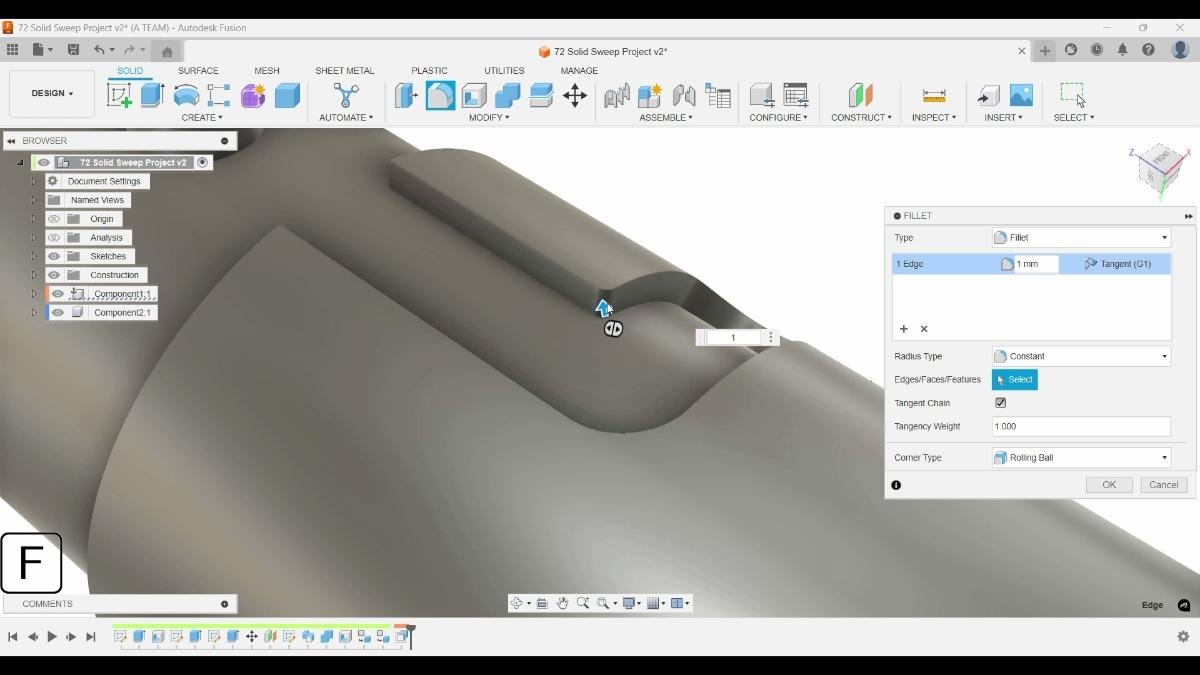The image size is (1200, 675).
Task: Toggle visibility of Construction folder
Action: pyautogui.click(x=54, y=275)
